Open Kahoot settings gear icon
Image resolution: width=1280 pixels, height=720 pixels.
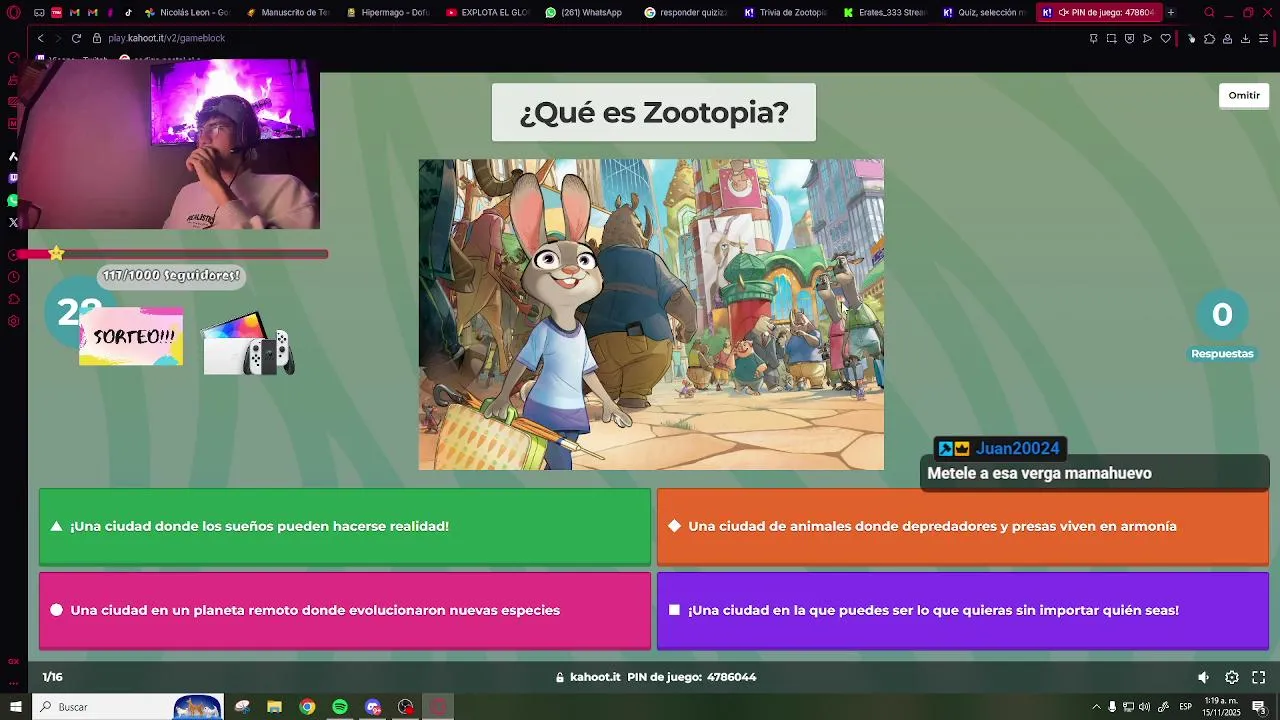(x=1232, y=677)
